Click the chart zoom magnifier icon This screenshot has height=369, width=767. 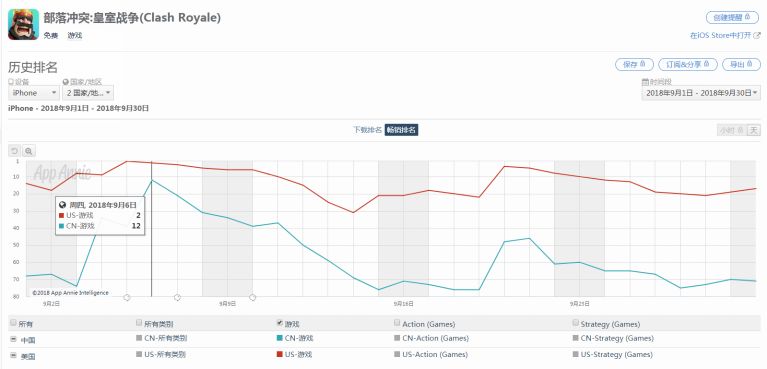pos(28,151)
